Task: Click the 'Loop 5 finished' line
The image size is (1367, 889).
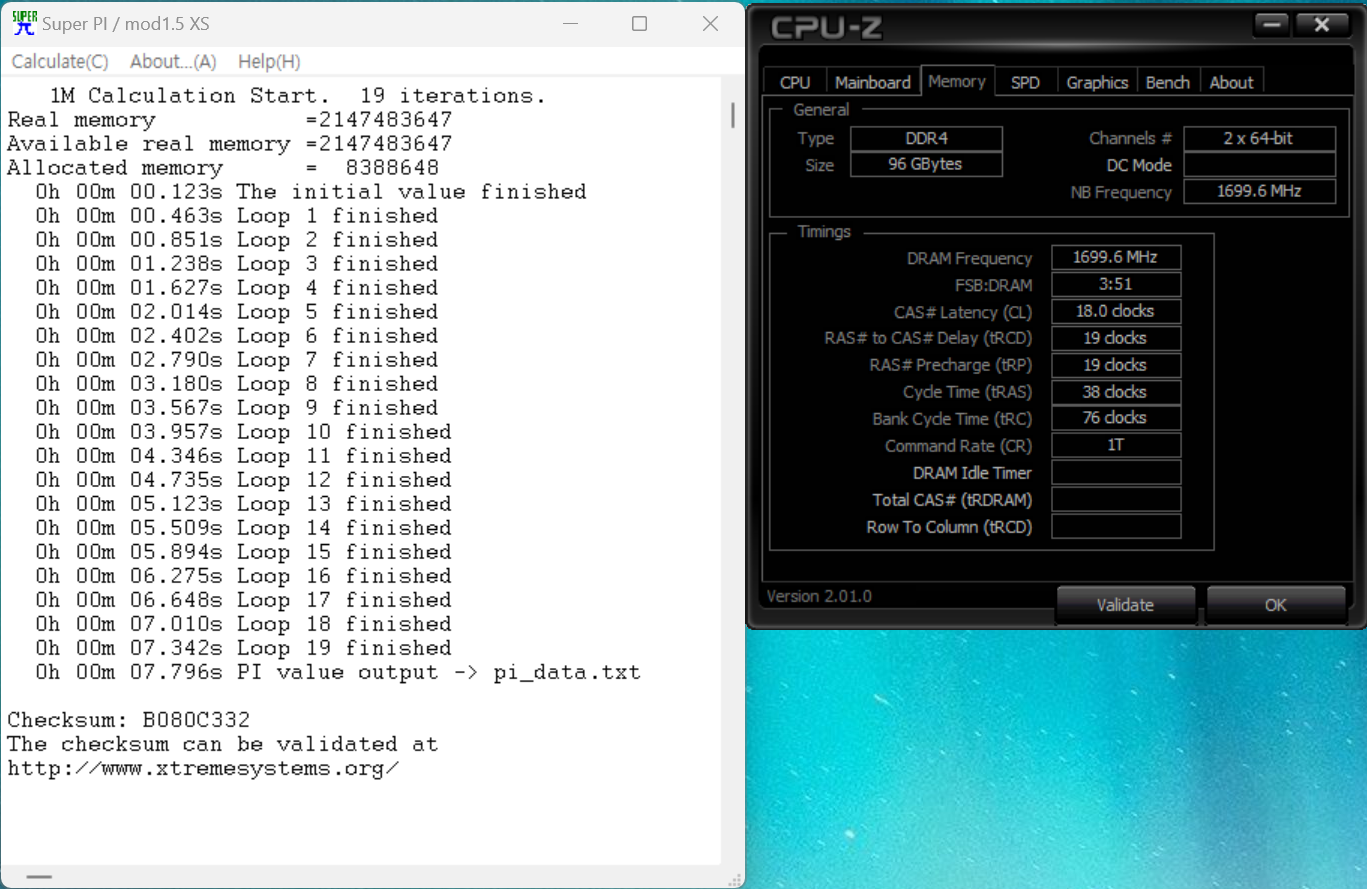Action: 237,312
